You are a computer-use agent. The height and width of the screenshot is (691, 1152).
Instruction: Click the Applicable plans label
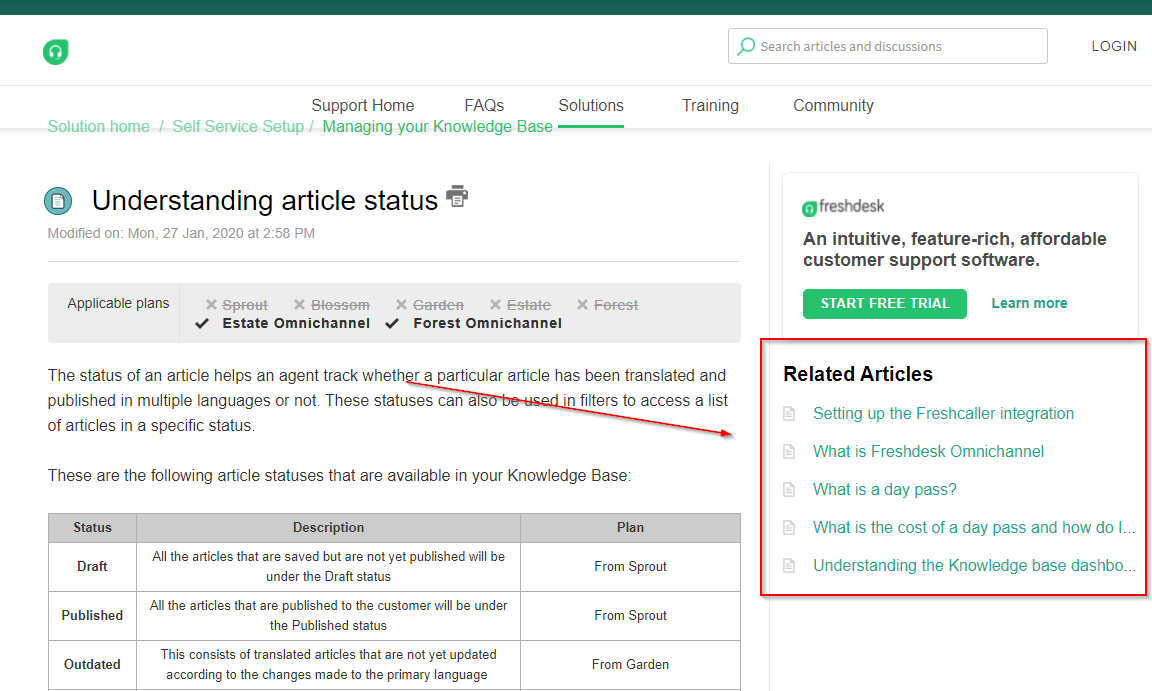[x=118, y=303]
